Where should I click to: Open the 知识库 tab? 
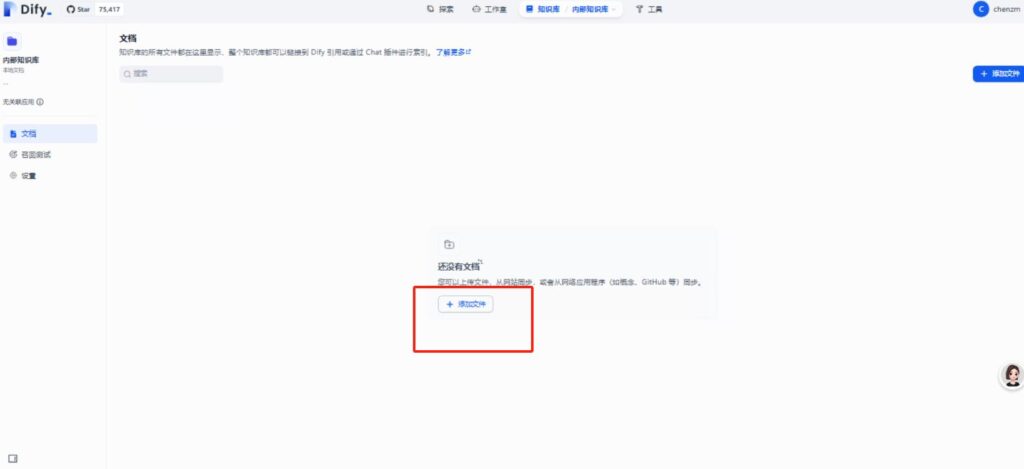(542, 9)
